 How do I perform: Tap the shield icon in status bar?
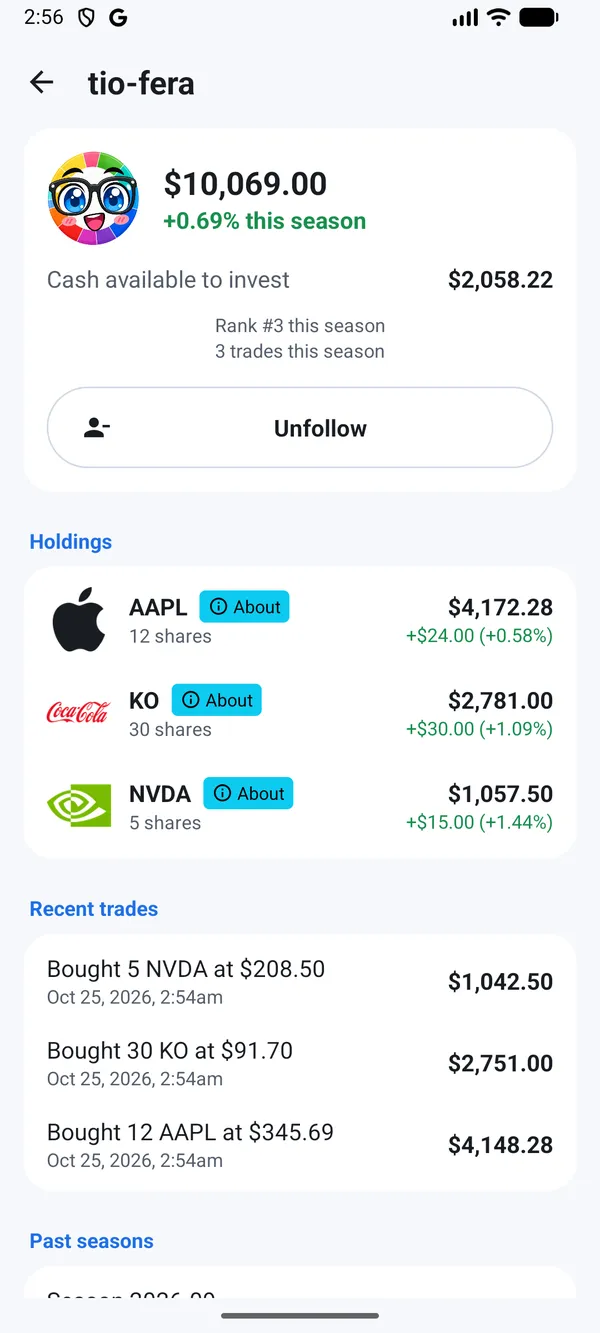coord(87,18)
